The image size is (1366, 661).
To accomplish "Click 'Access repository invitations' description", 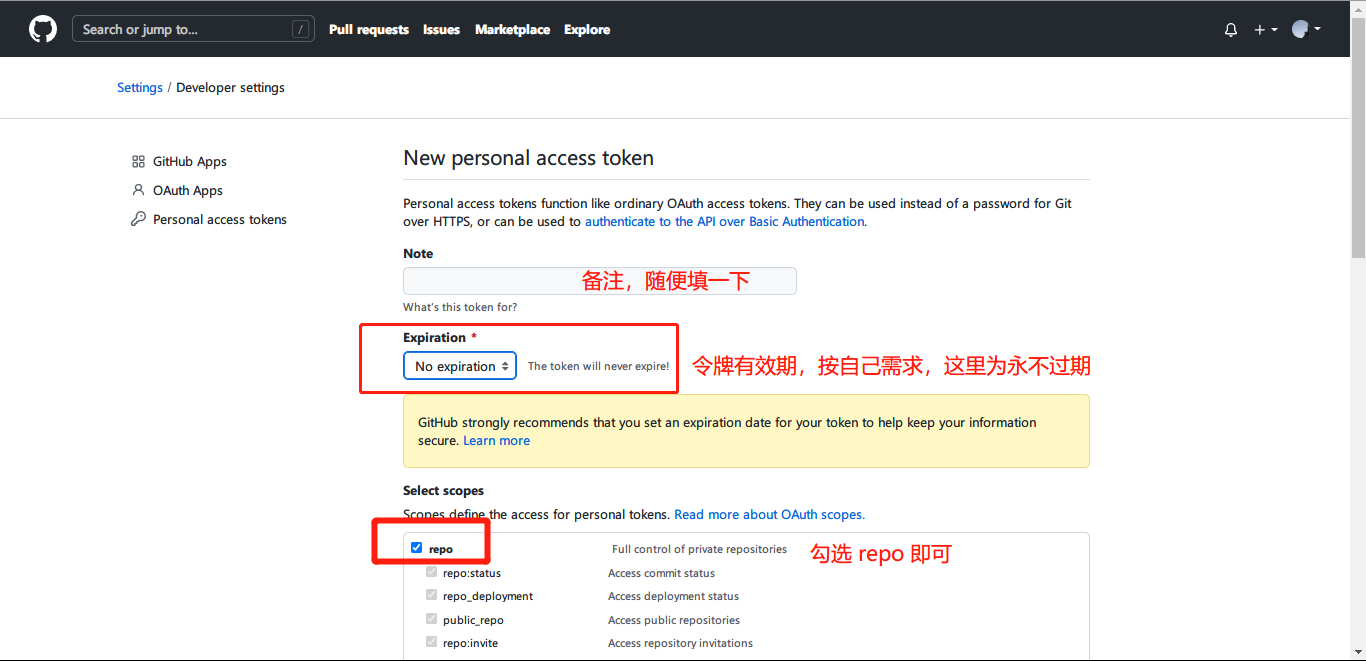I will 681,643.
